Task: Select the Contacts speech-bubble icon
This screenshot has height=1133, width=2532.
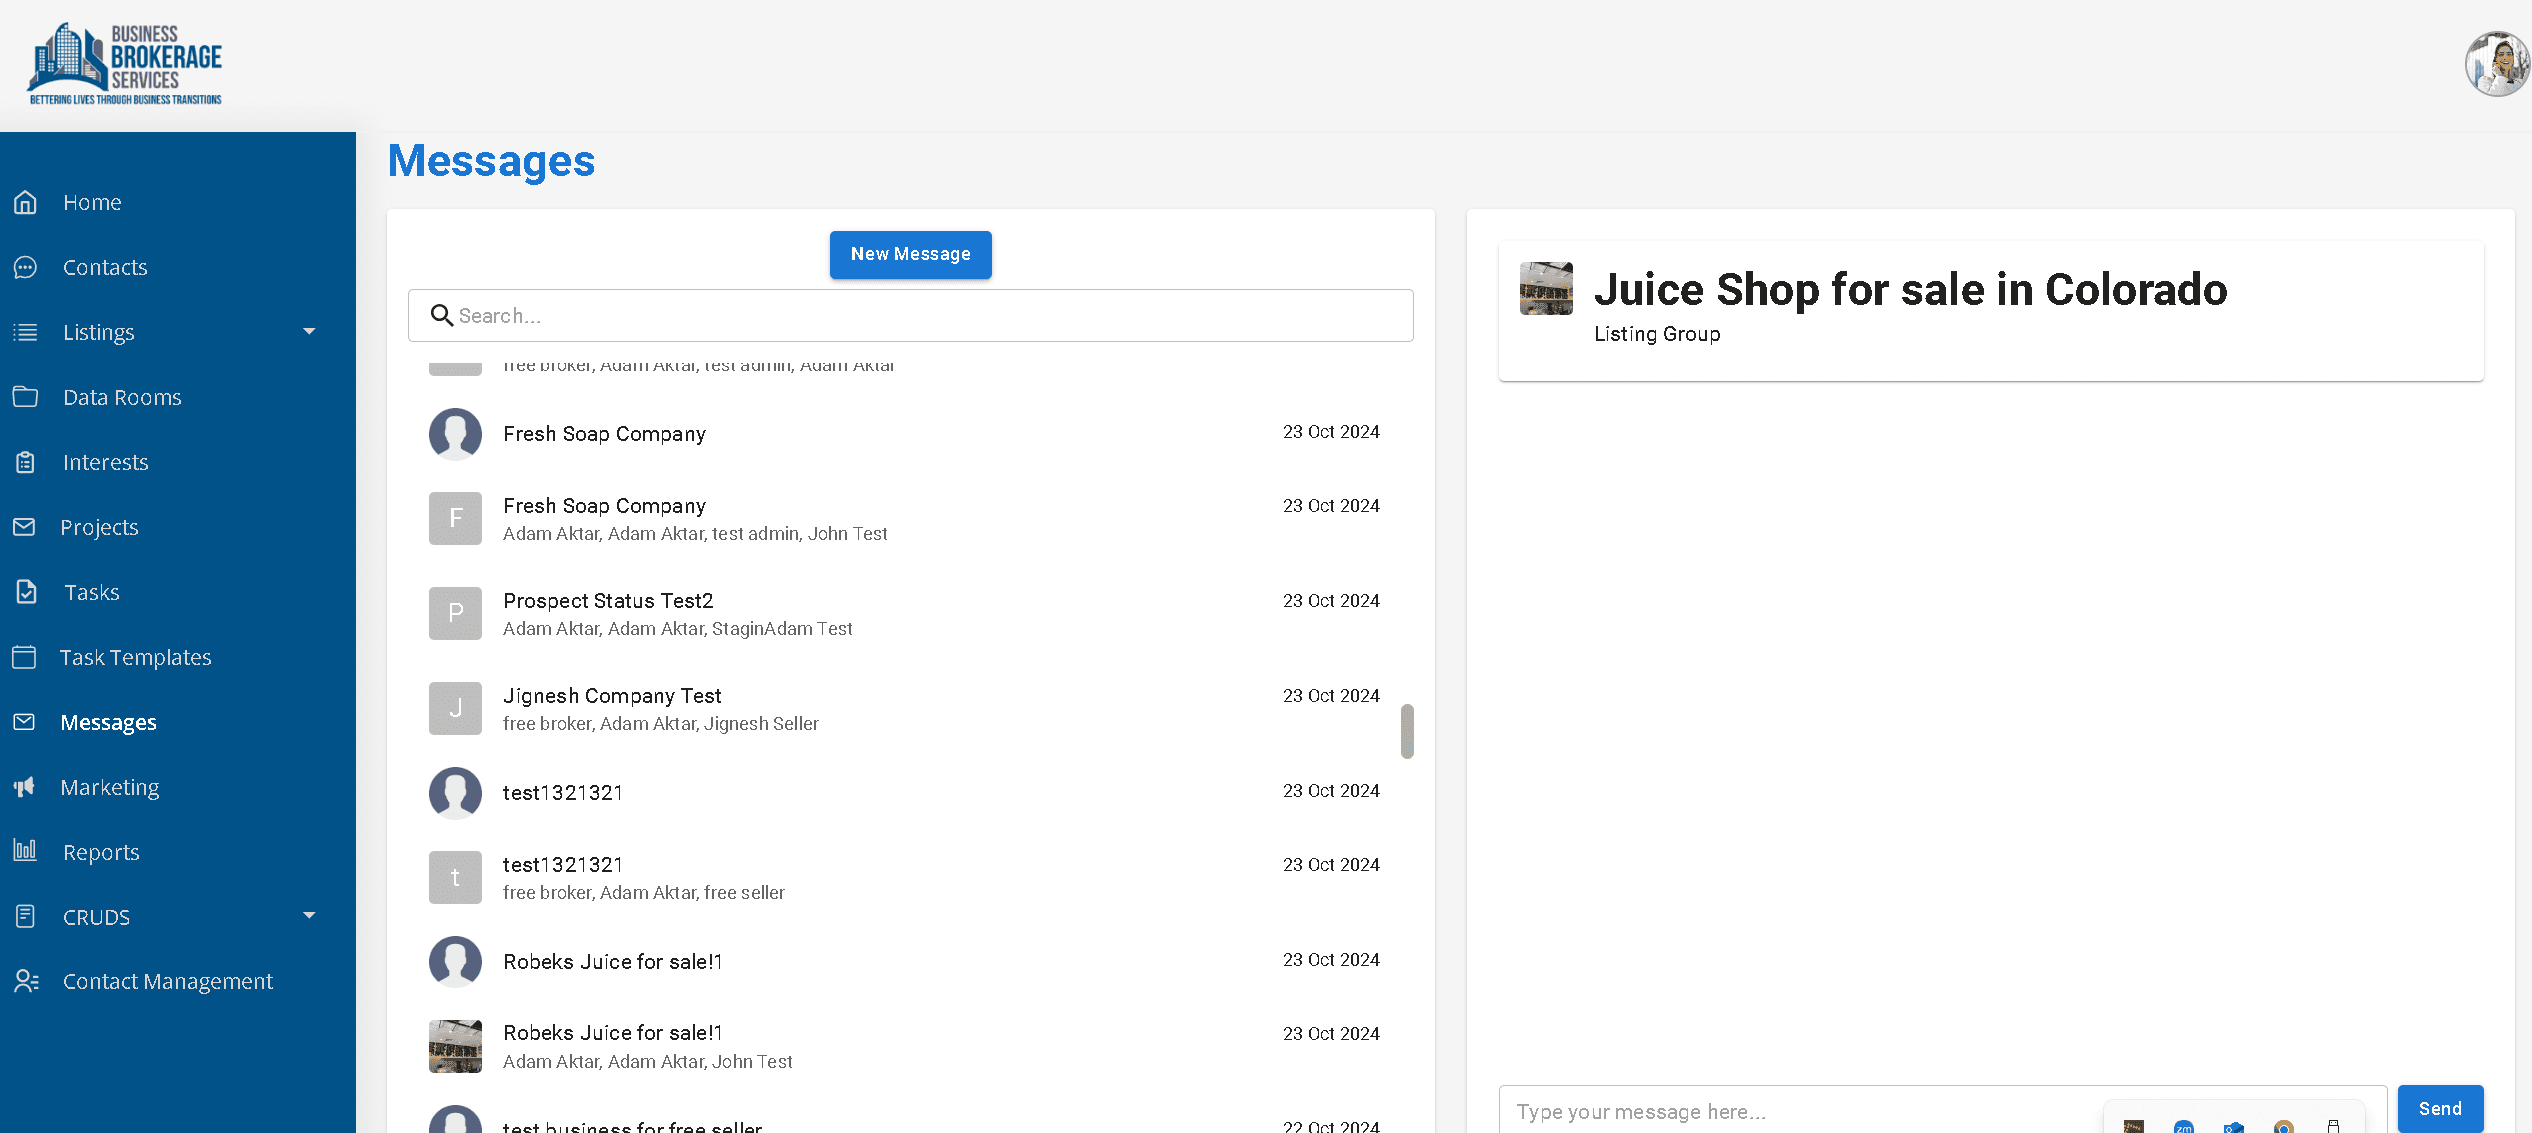Action: pyautogui.click(x=26, y=267)
